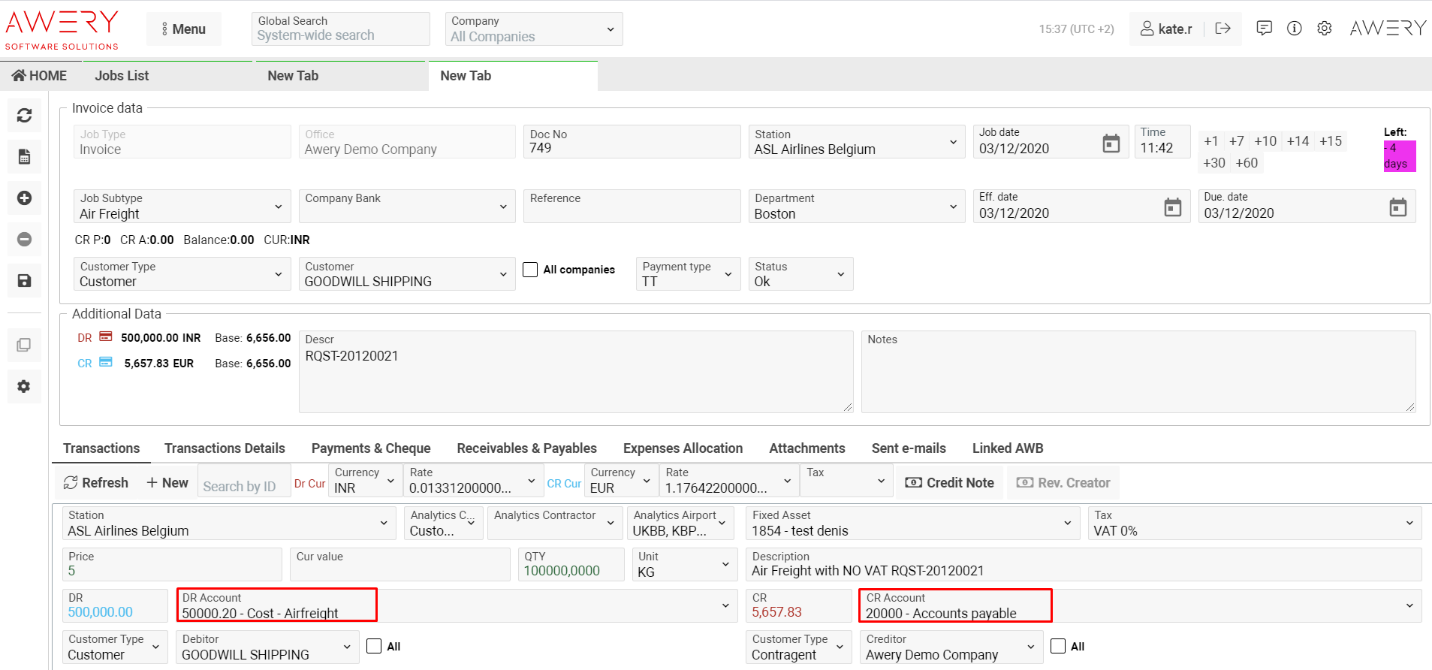This screenshot has height=670, width=1432.
Task: Open the Job date calendar picker
Action: [1111, 144]
